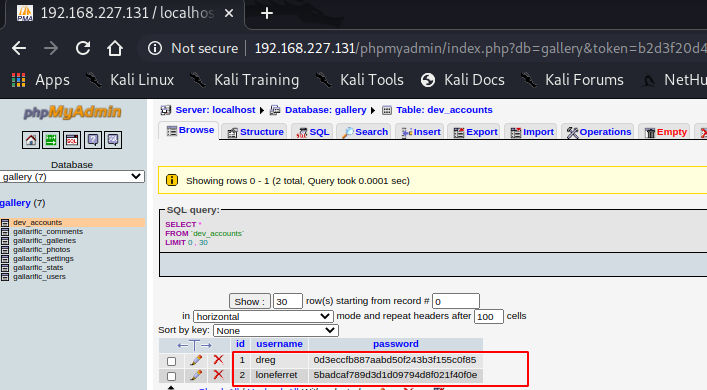Open the horizontal display mode dropdown
The width and height of the screenshot is (707, 390).
[263, 317]
